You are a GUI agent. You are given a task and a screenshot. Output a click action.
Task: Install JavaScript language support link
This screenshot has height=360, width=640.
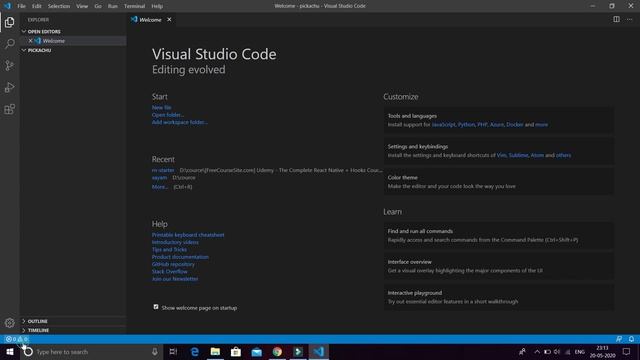[443, 124]
